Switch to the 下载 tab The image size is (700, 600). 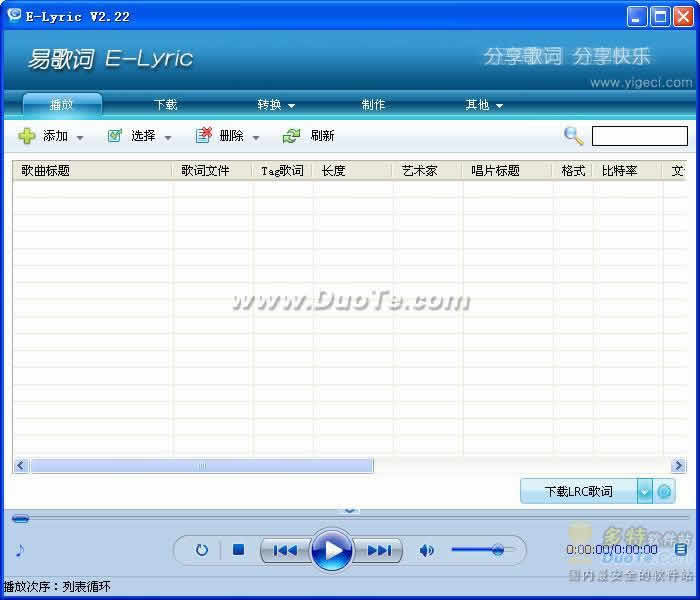tap(166, 105)
